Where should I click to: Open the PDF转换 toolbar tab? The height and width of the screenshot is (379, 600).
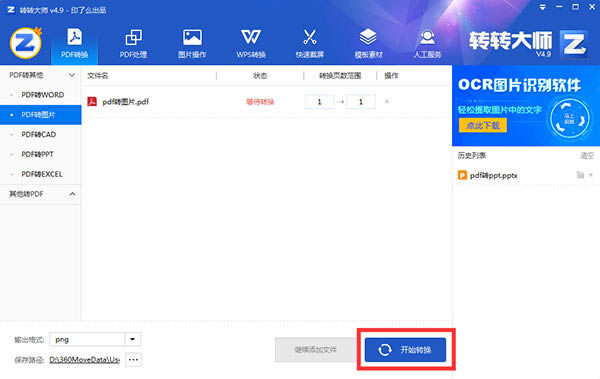click(75, 43)
